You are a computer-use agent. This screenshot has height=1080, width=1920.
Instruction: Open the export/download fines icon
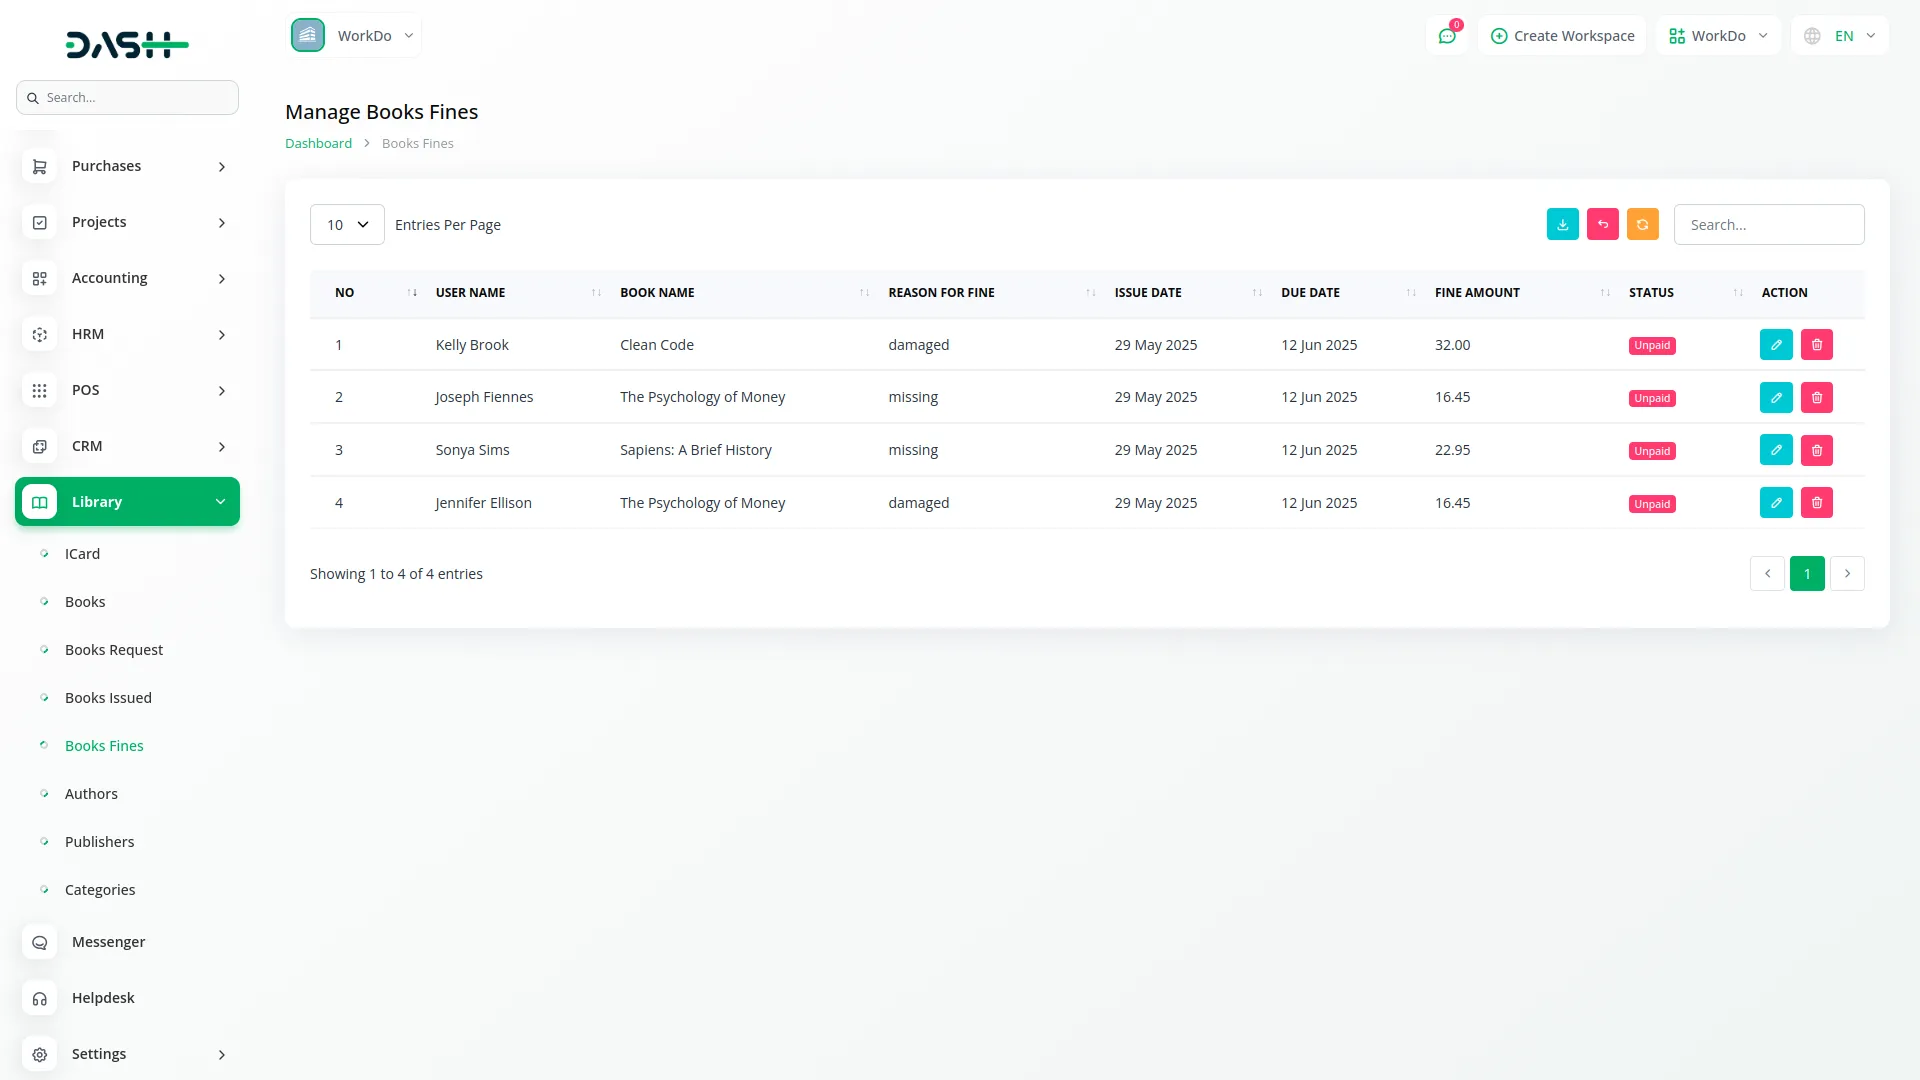click(1562, 224)
